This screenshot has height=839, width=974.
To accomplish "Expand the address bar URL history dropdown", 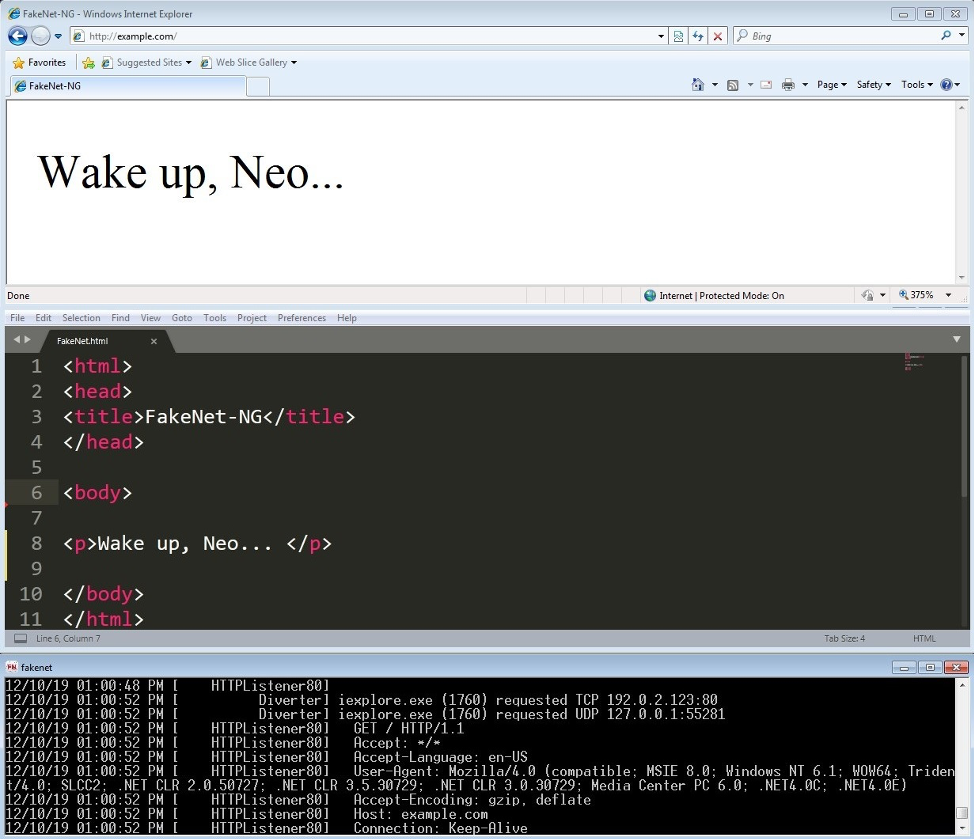I will pos(661,37).
